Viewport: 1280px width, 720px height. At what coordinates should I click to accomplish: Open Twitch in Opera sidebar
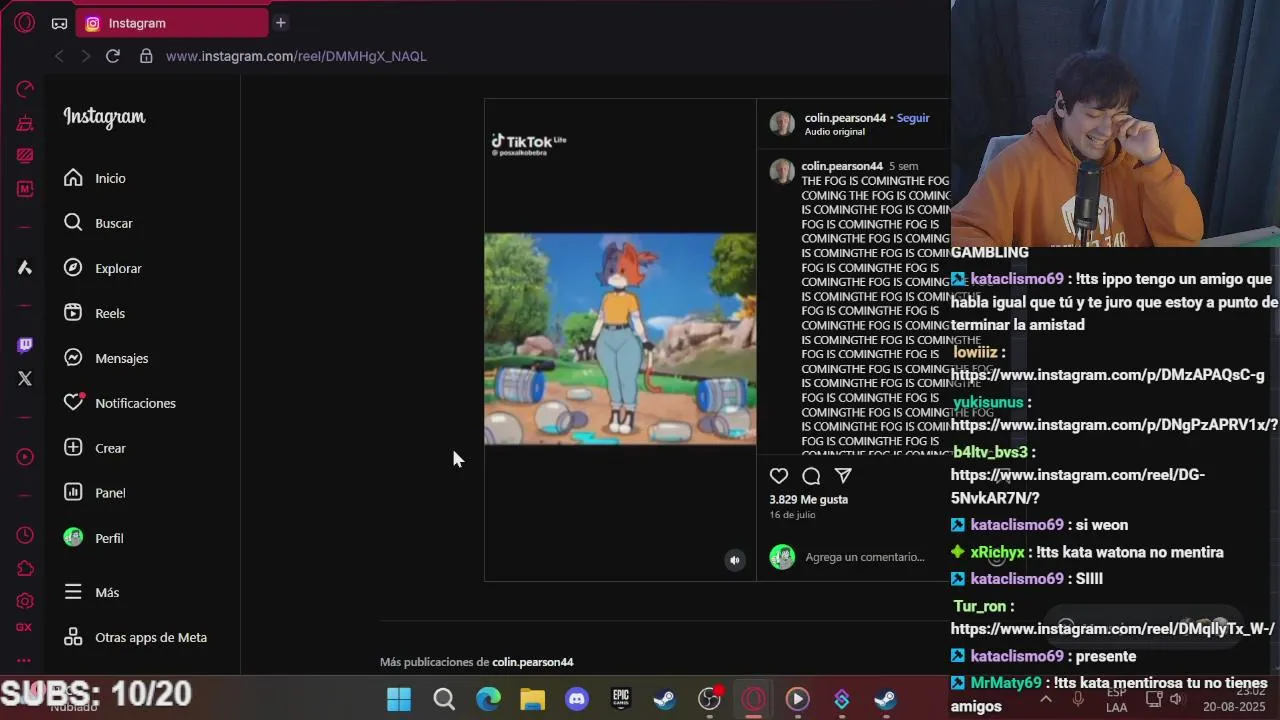[25, 345]
